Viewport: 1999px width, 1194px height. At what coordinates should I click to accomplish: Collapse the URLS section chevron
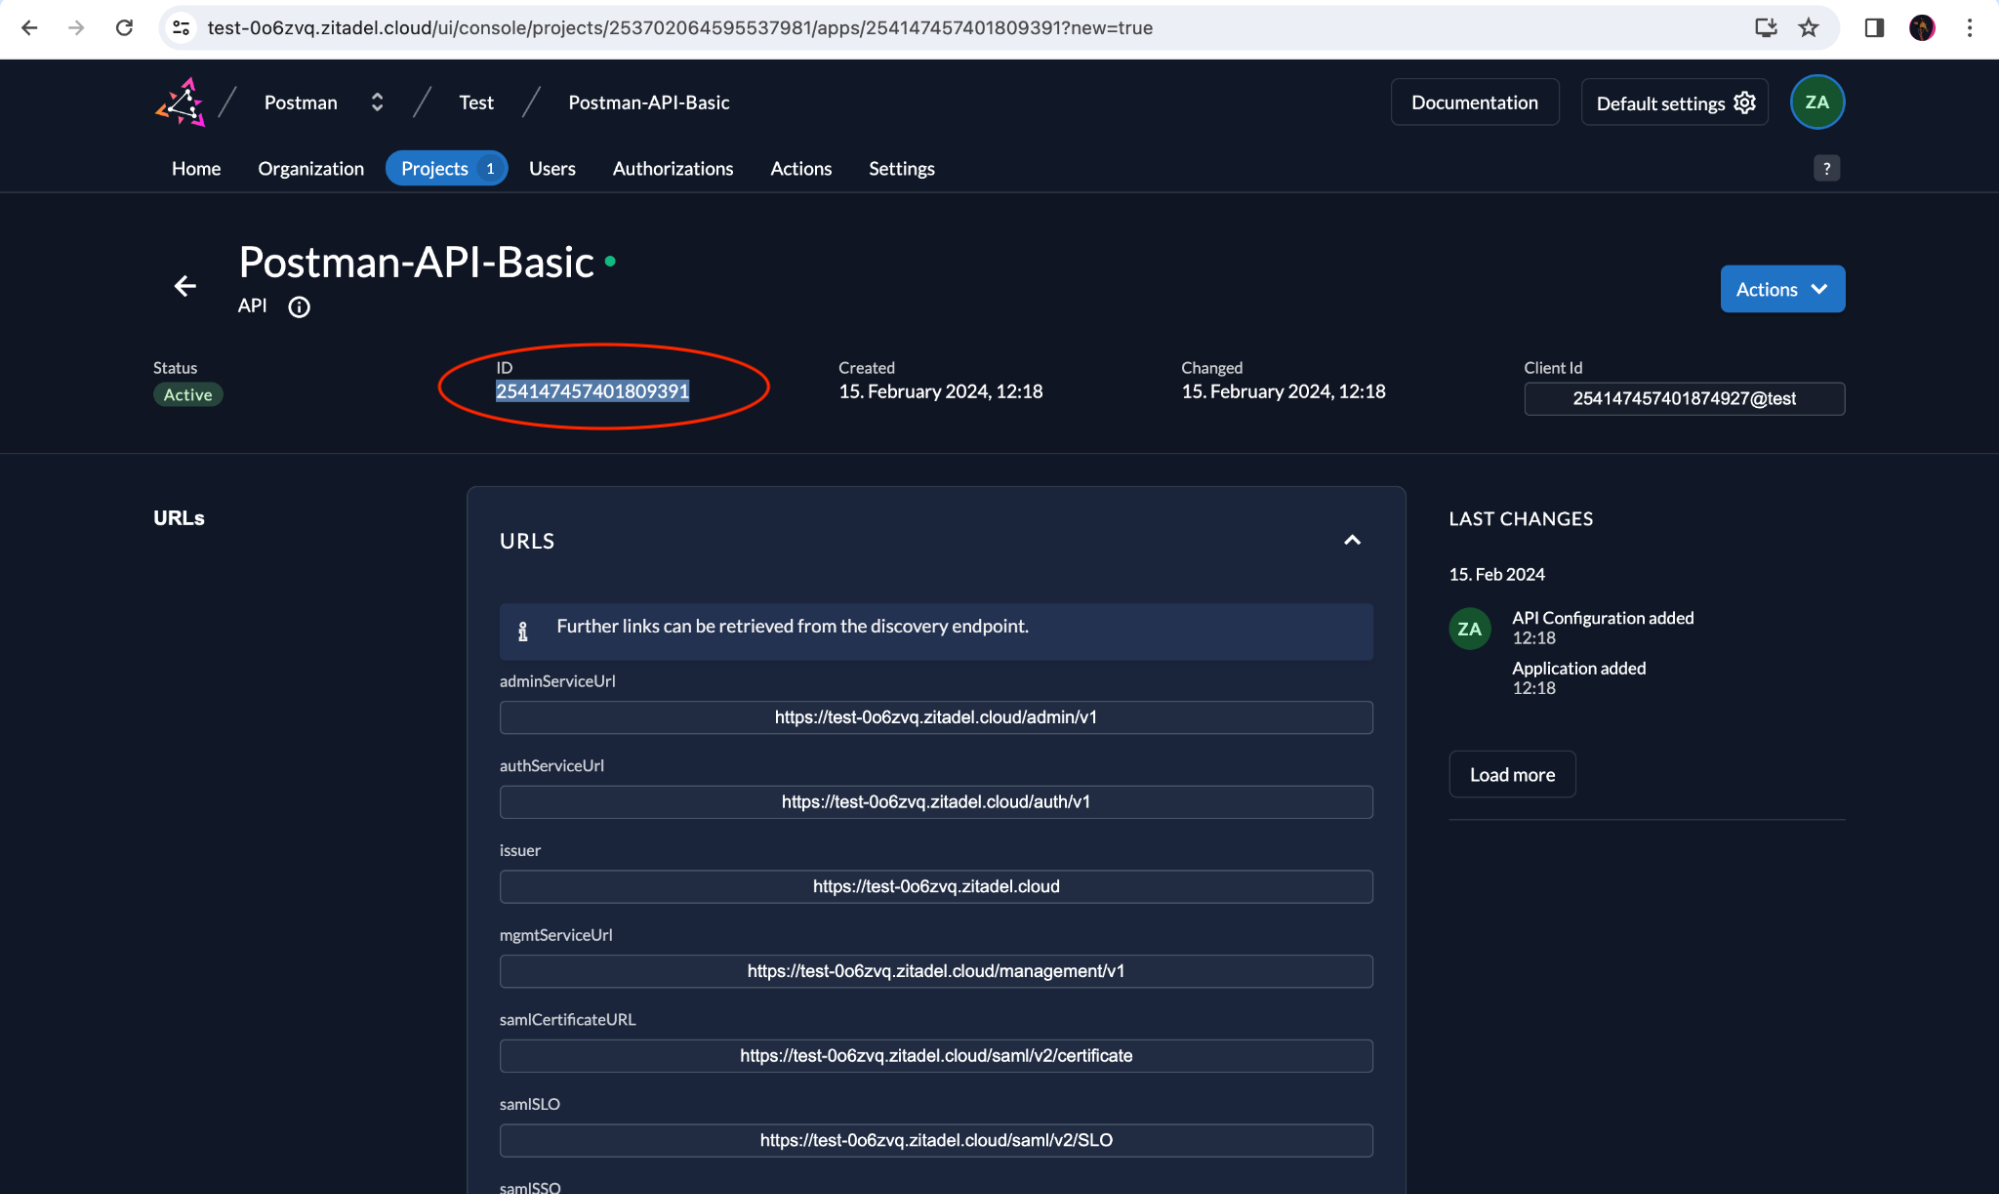1352,540
